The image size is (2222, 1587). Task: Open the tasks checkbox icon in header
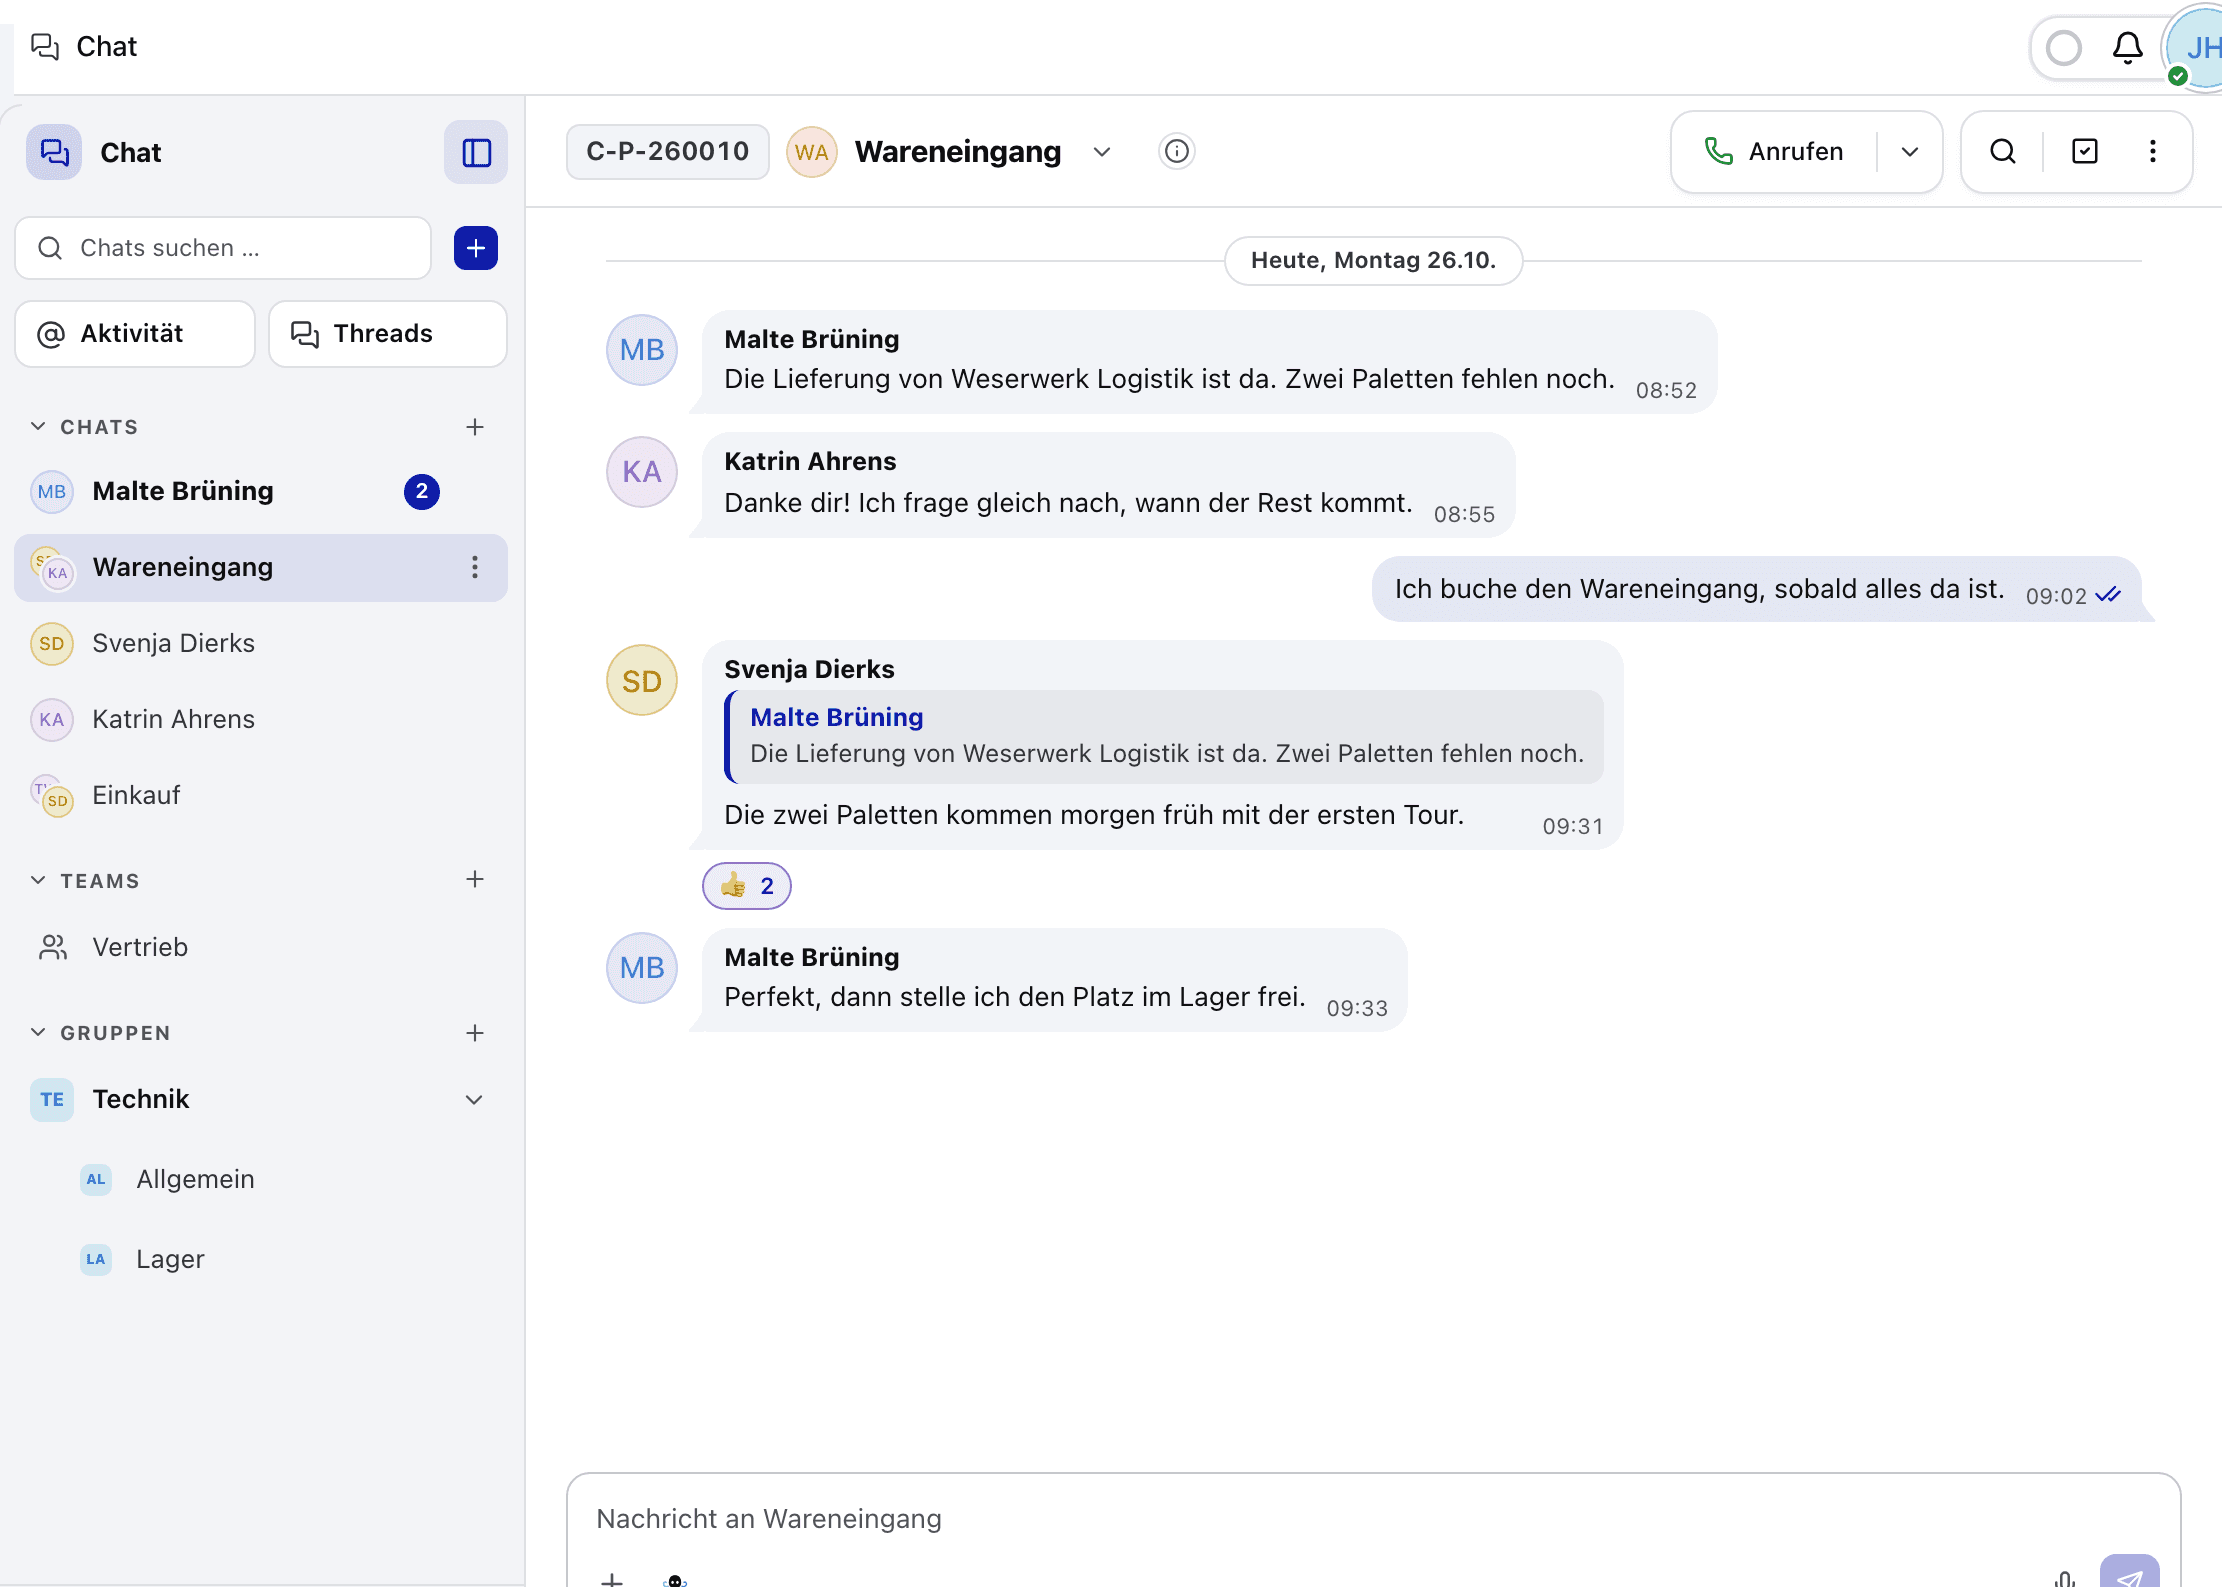[2085, 152]
